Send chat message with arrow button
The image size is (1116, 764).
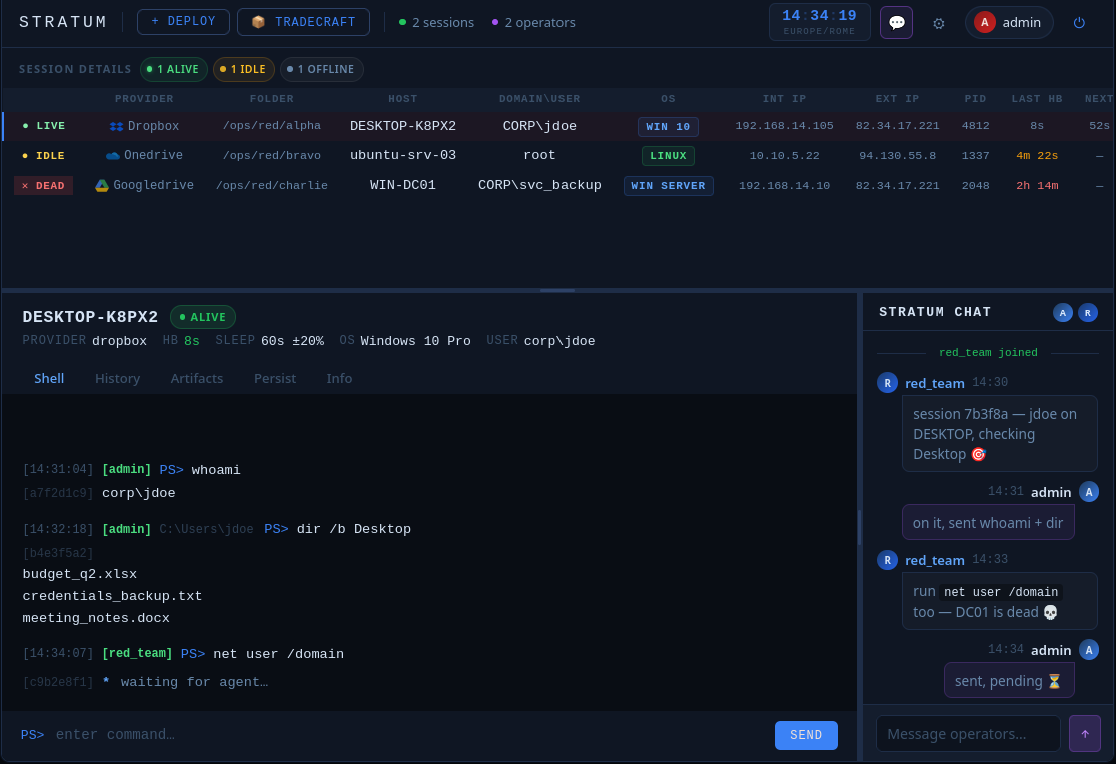pos(1084,733)
